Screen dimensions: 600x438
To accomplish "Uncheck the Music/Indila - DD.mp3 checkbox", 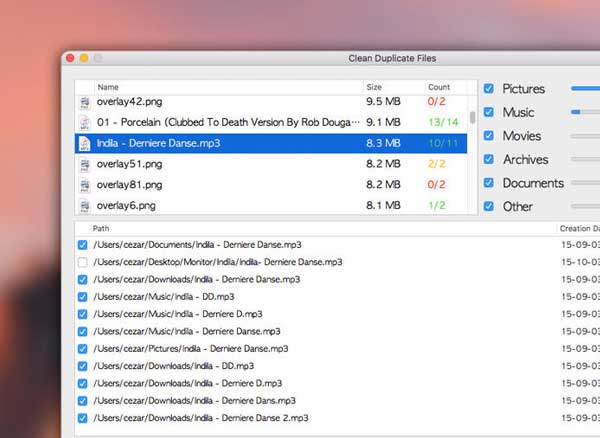I will (x=82, y=297).
